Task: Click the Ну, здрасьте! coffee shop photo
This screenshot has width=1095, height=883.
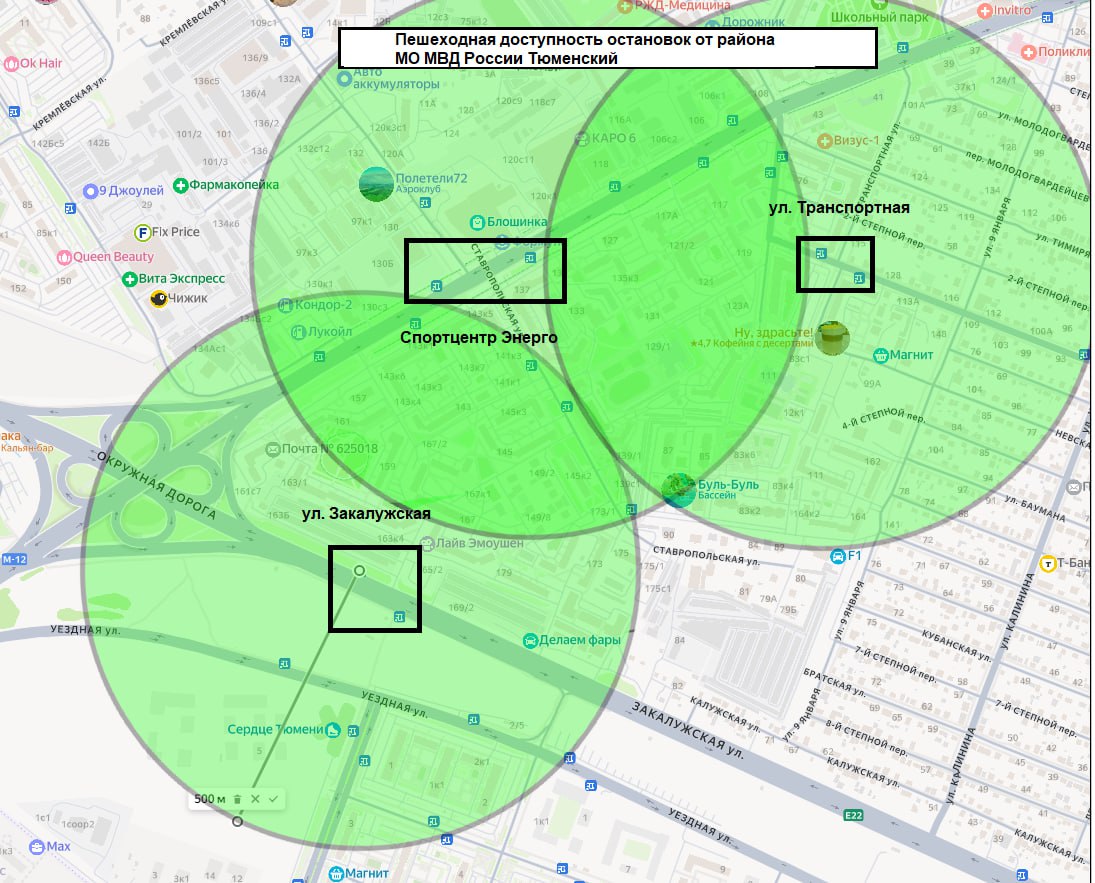Action: click(x=832, y=338)
